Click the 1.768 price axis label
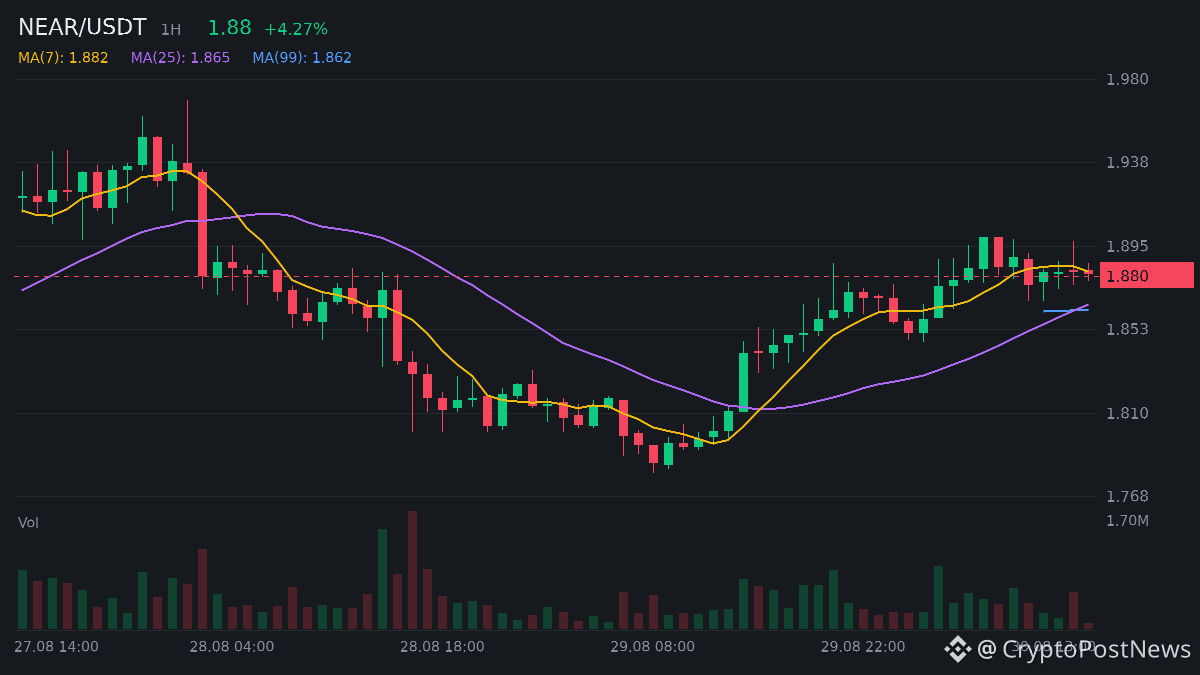The height and width of the screenshot is (675, 1200). [x=1127, y=496]
